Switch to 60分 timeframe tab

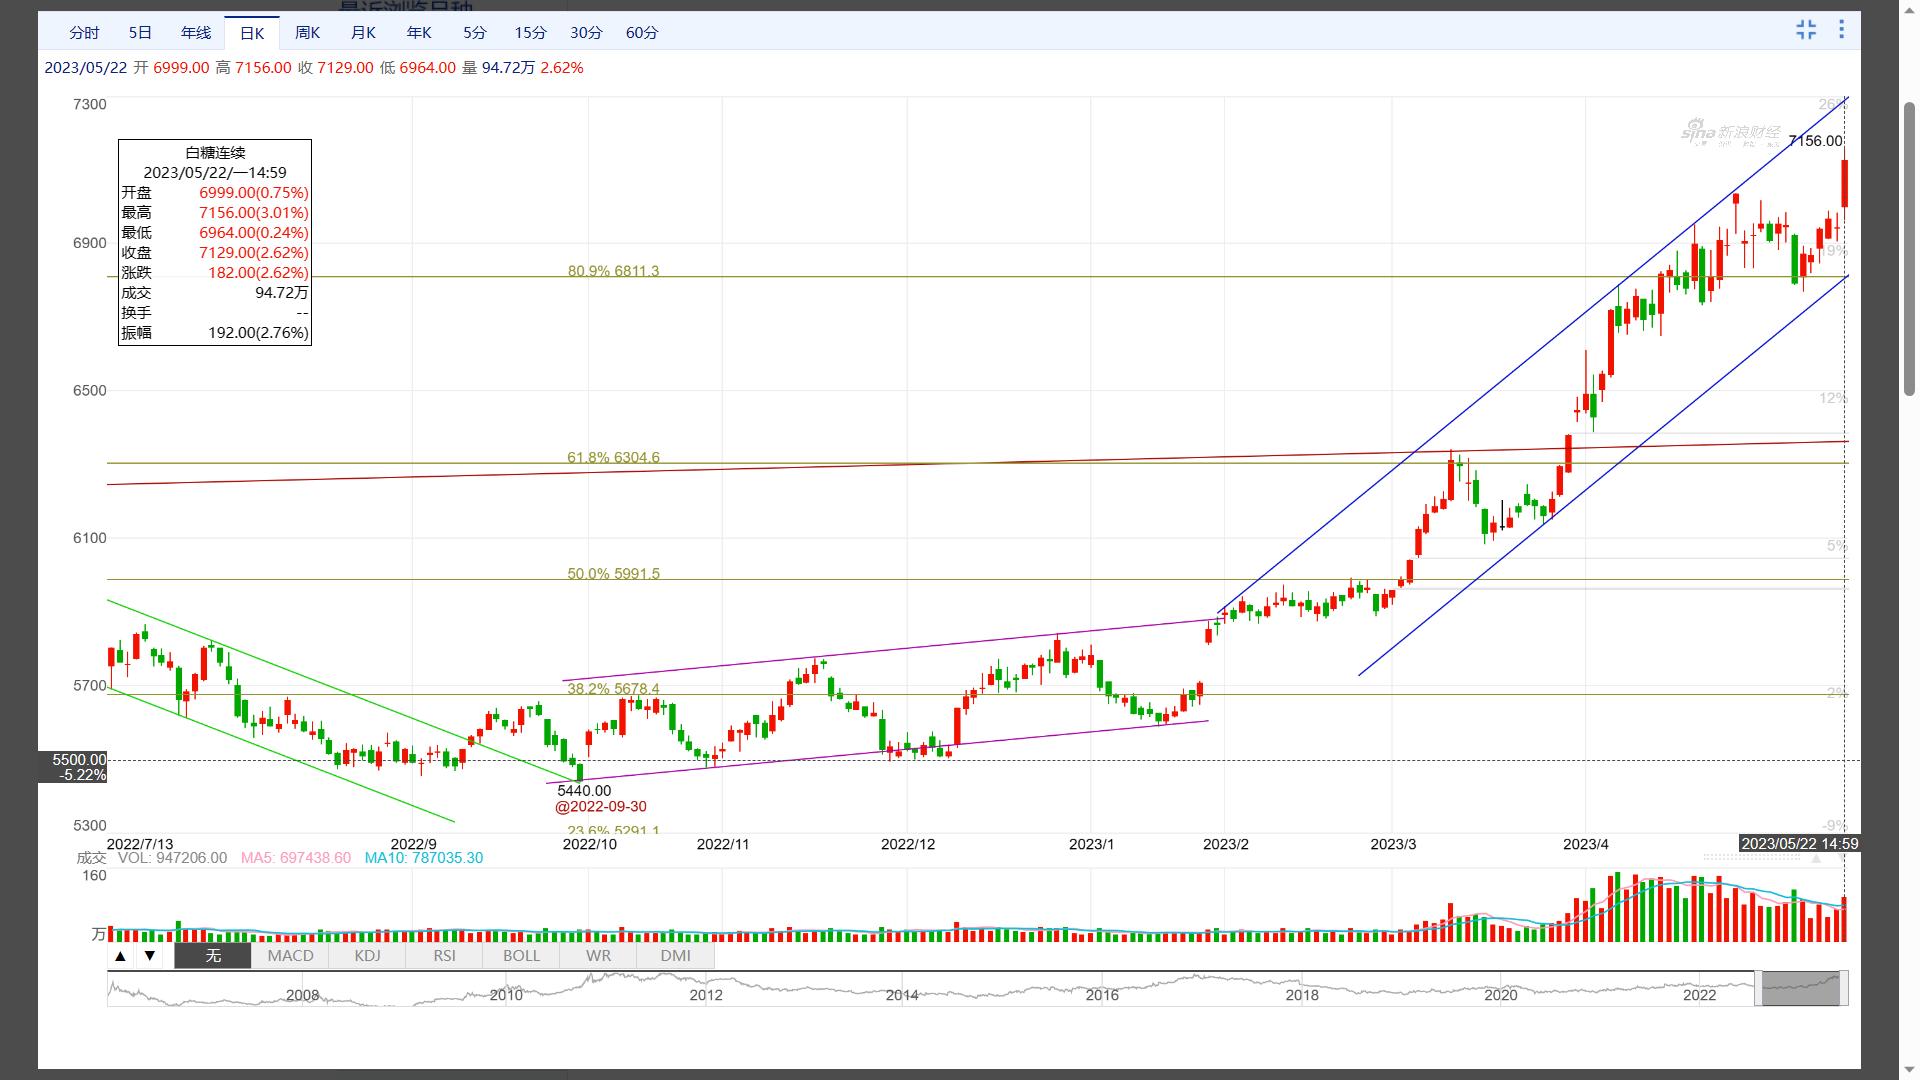642,33
